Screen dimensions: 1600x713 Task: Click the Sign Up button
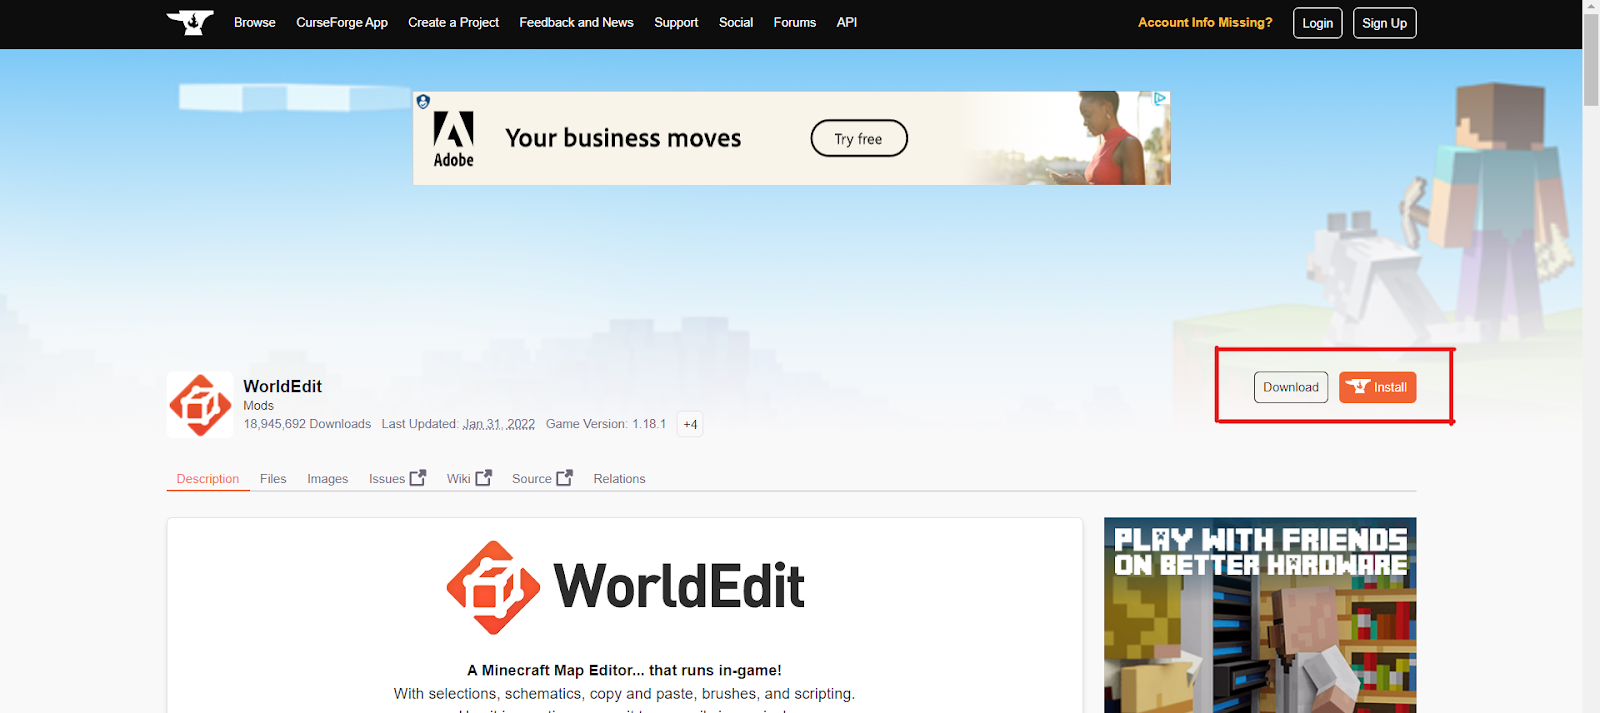pyautogui.click(x=1385, y=23)
